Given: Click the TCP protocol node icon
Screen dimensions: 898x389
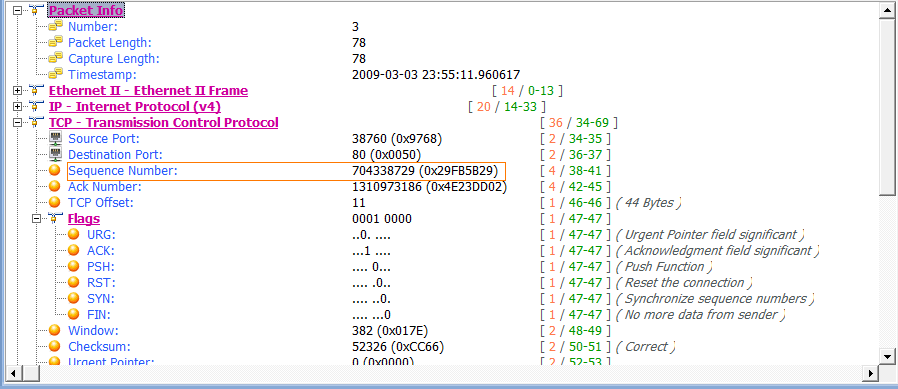Looking at the screenshot, I should [x=36, y=123].
